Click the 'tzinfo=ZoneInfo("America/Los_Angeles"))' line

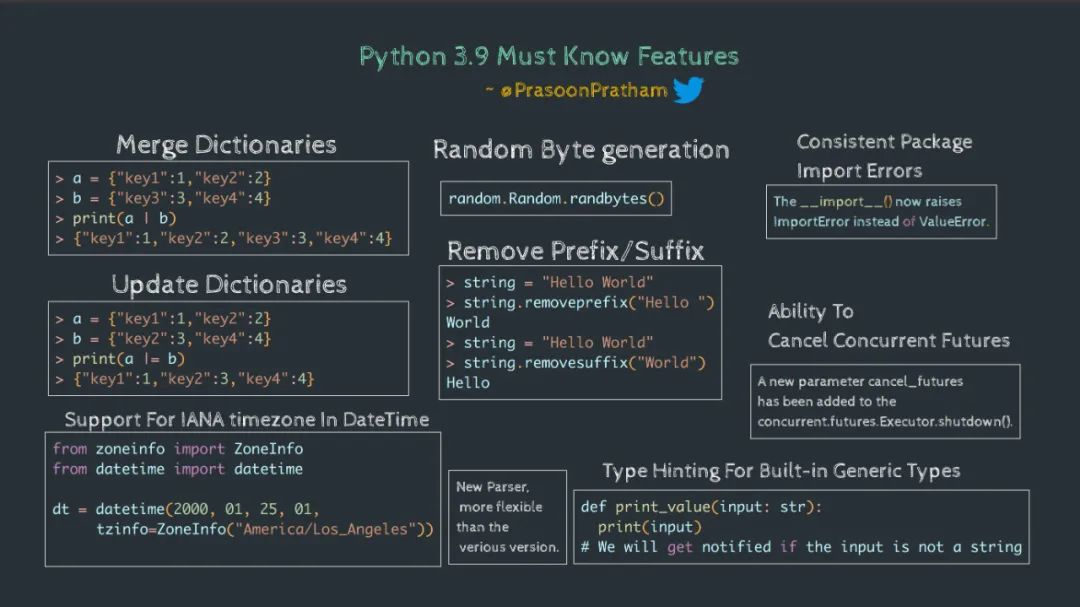pyautogui.click(x=264, y=529)
